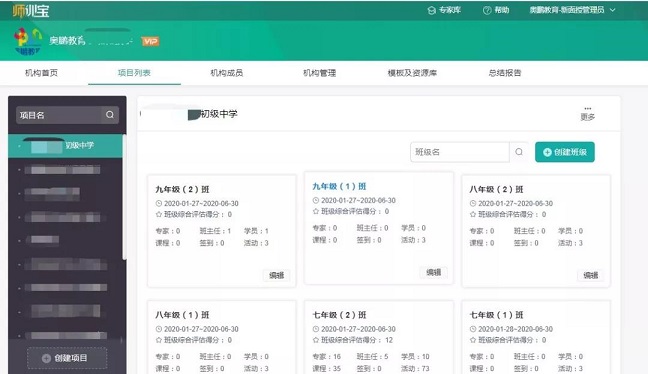
Task: Click clock icon on 九年级（1）班 card
Action: pos(316,200)
